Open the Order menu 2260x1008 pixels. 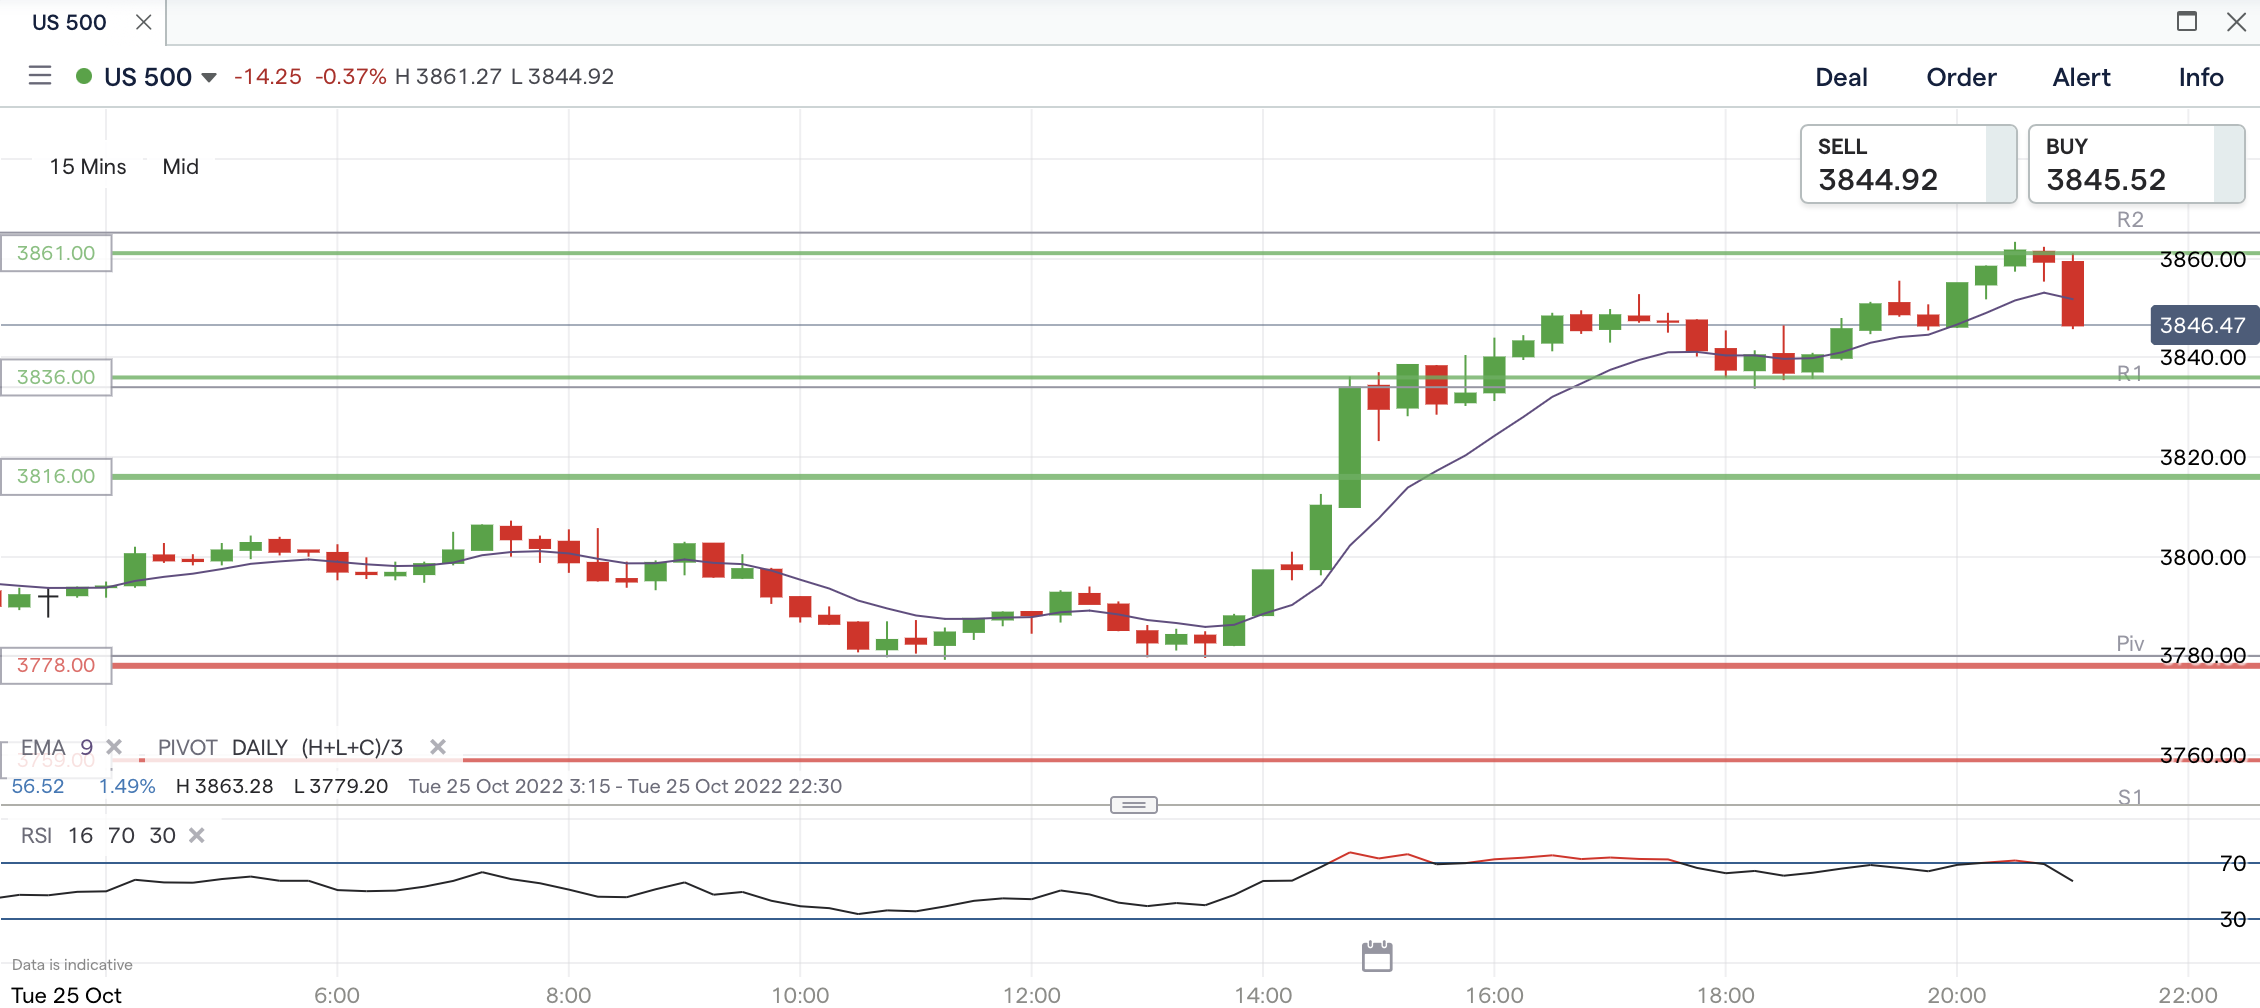tap(1961, 77)
